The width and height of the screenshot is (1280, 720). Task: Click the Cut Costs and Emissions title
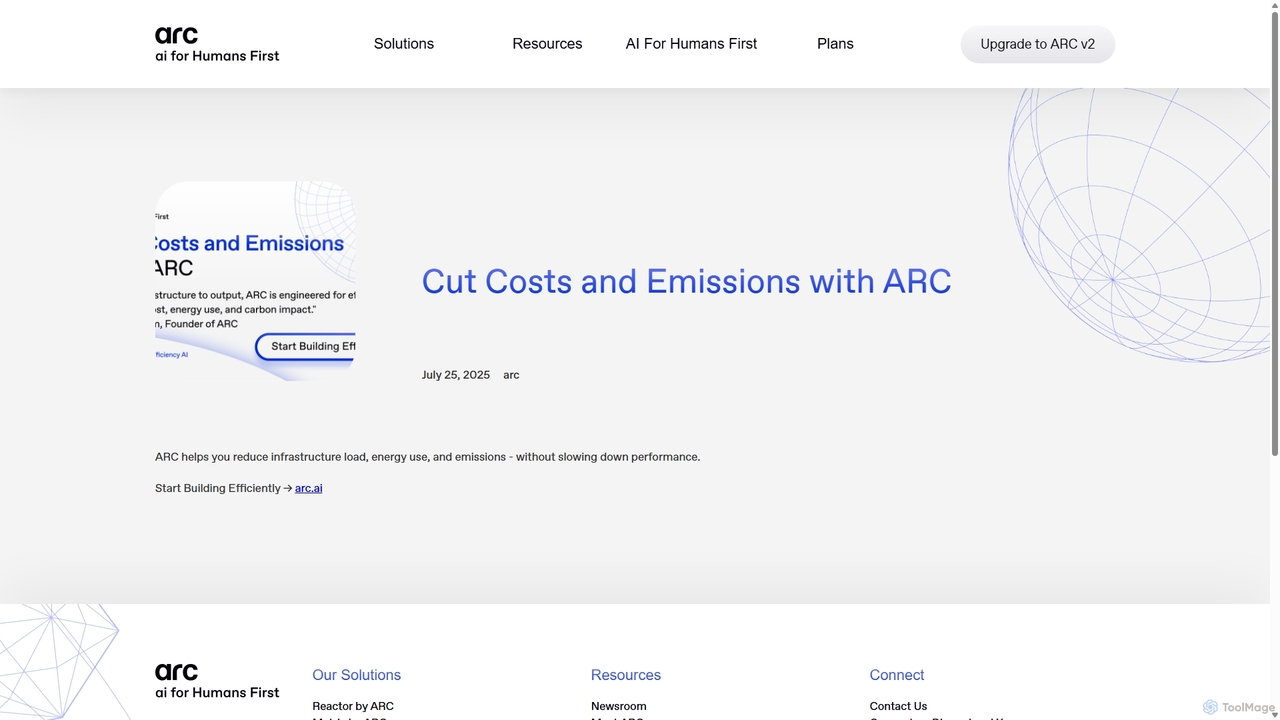(686, 281)
